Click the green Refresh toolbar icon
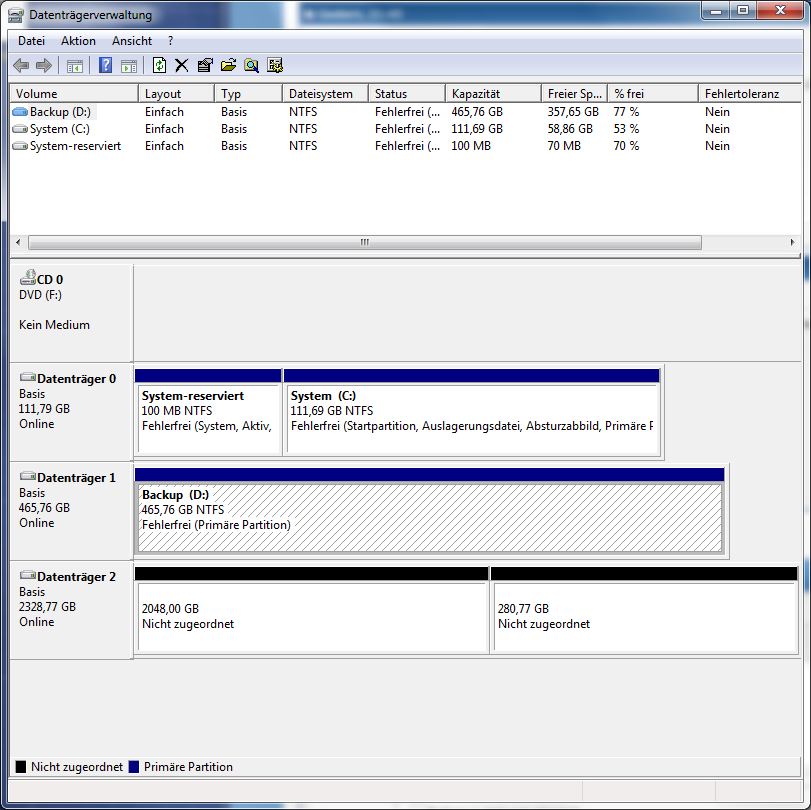811x810 pixels. click(159, 65)
